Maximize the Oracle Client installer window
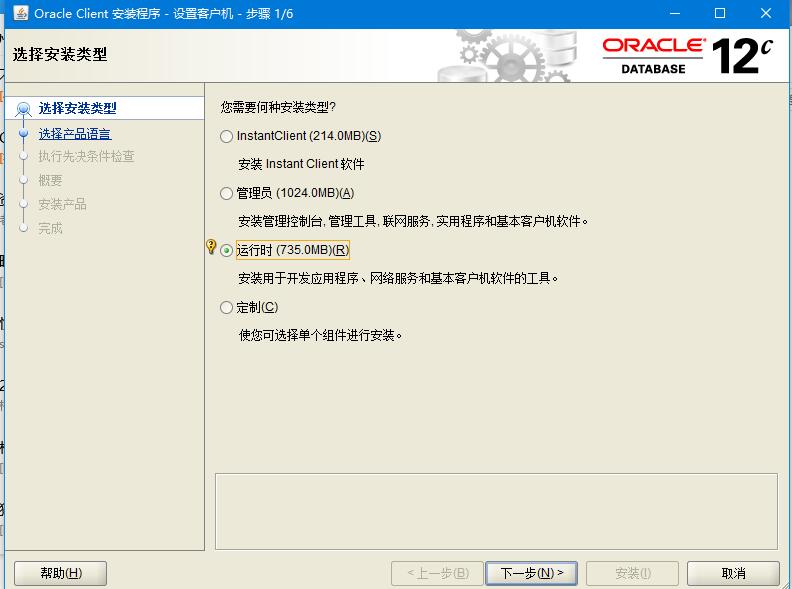The height and width of the screenshot is (589, 792). click(720, 14)
